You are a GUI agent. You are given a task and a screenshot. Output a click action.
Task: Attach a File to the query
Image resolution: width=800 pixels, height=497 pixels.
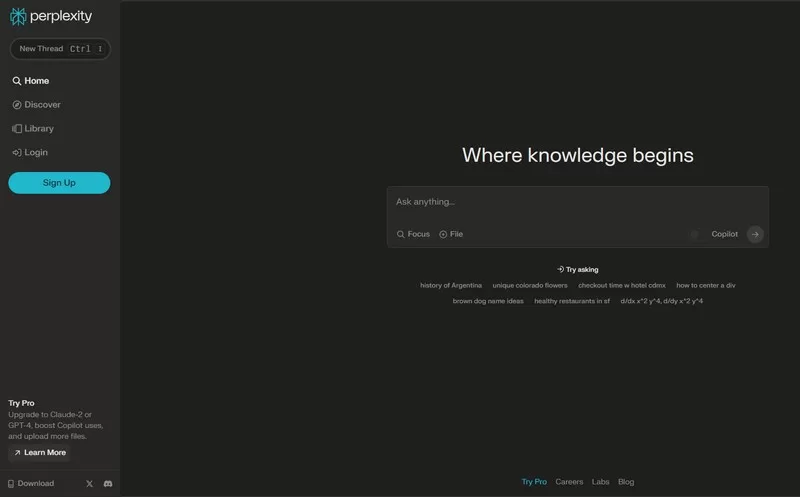[x=451, y=234]
